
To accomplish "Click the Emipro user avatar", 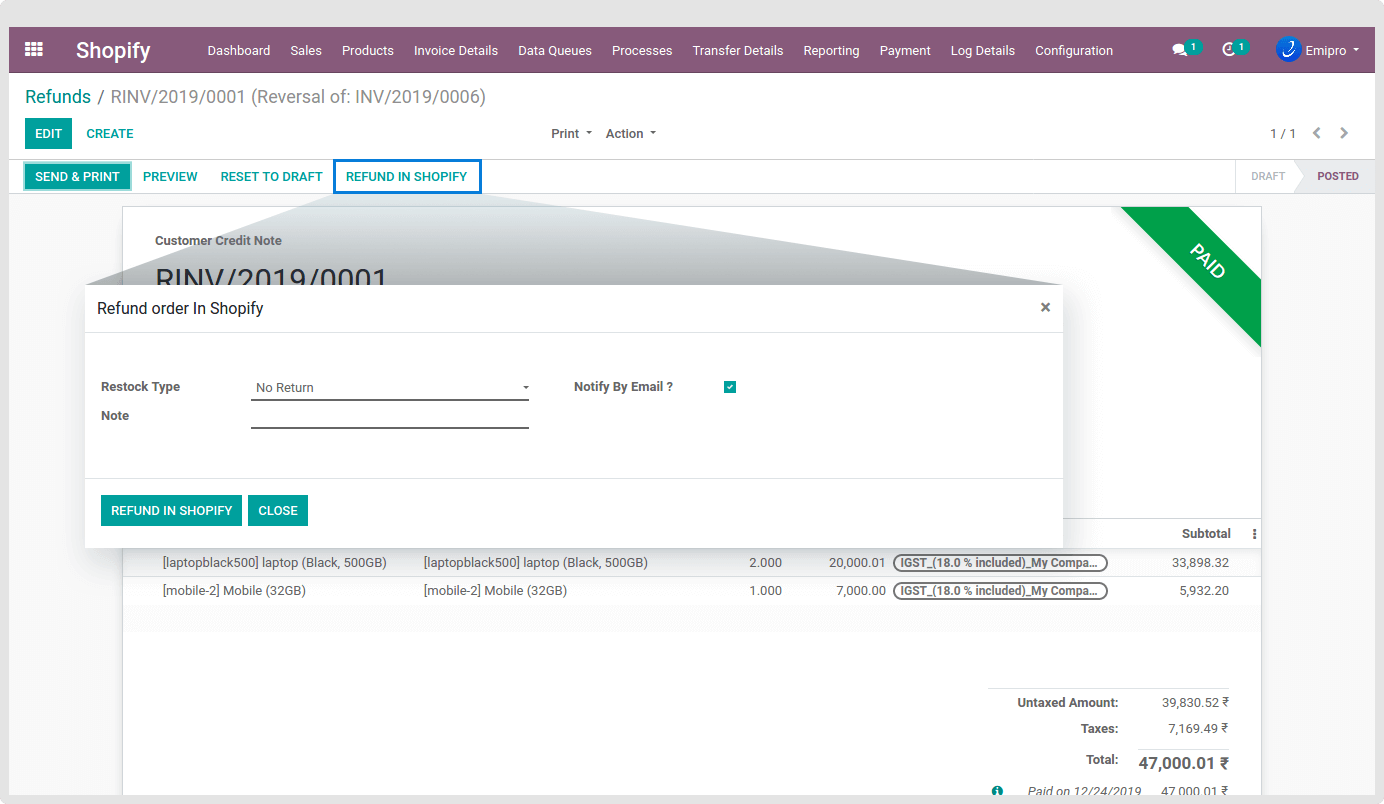I will (x=1288, y=50).
